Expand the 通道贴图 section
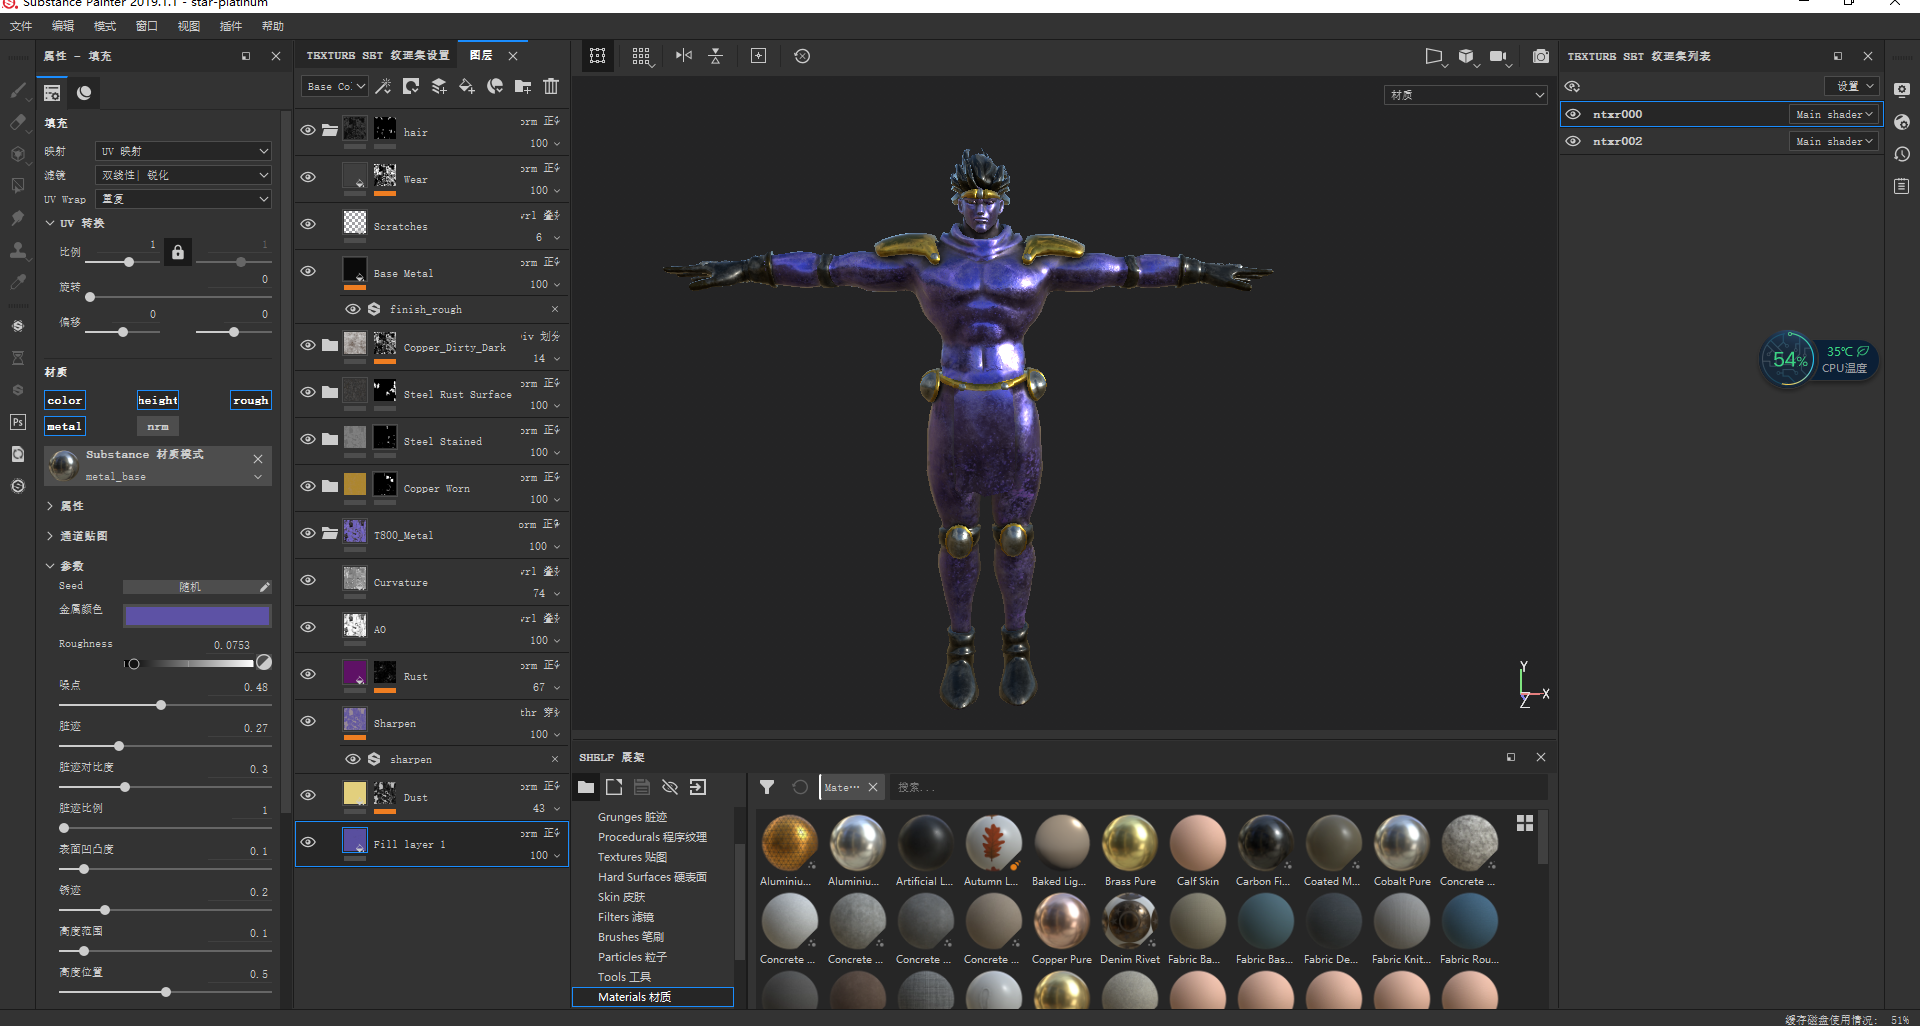1920x1026 pixels. coord(50,536)
